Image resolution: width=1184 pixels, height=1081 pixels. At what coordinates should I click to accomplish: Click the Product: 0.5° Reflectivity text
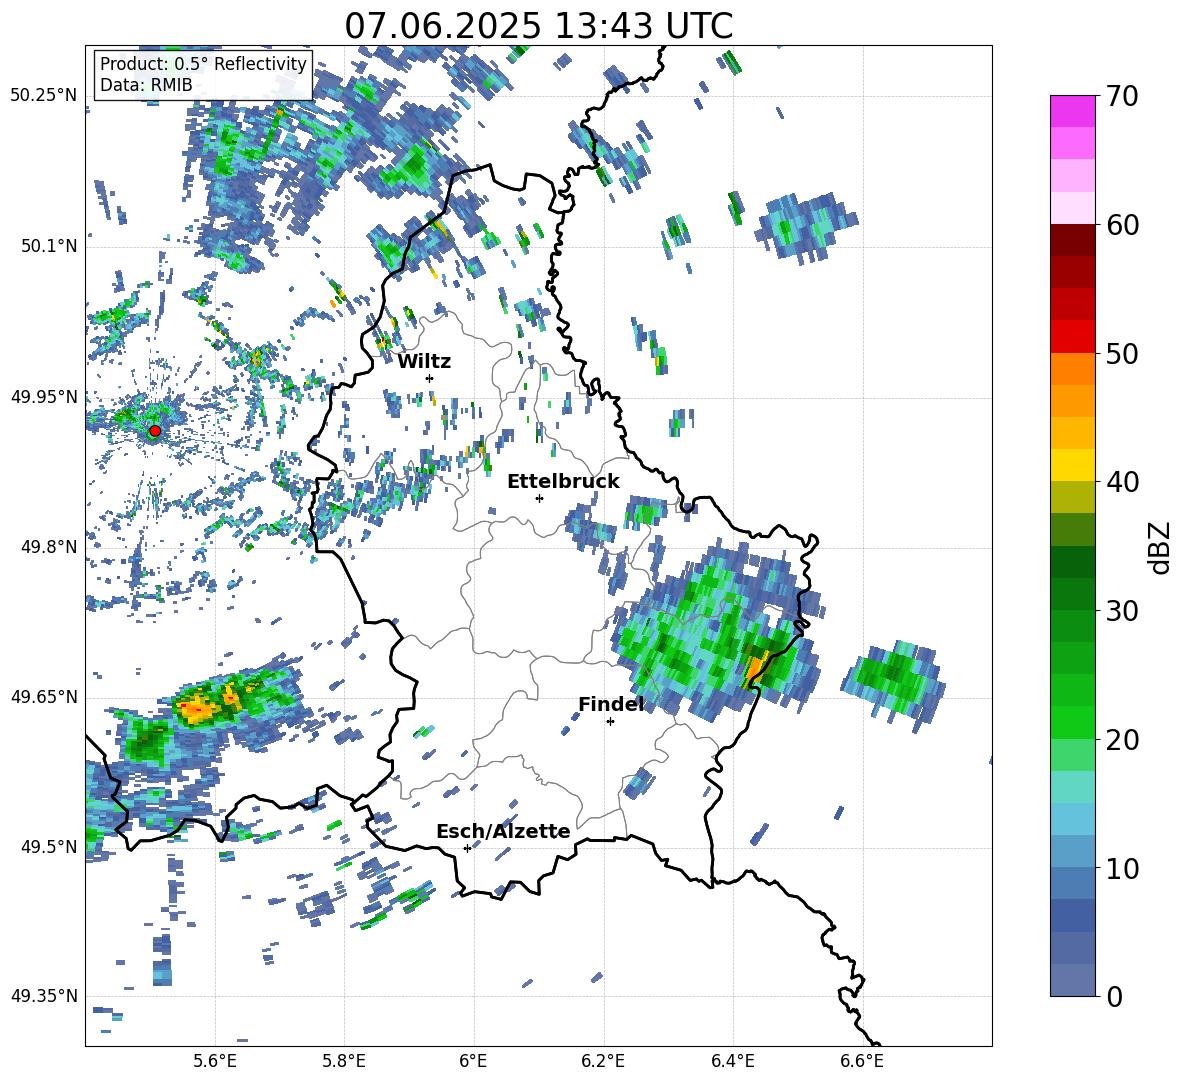tap(203, 63)
